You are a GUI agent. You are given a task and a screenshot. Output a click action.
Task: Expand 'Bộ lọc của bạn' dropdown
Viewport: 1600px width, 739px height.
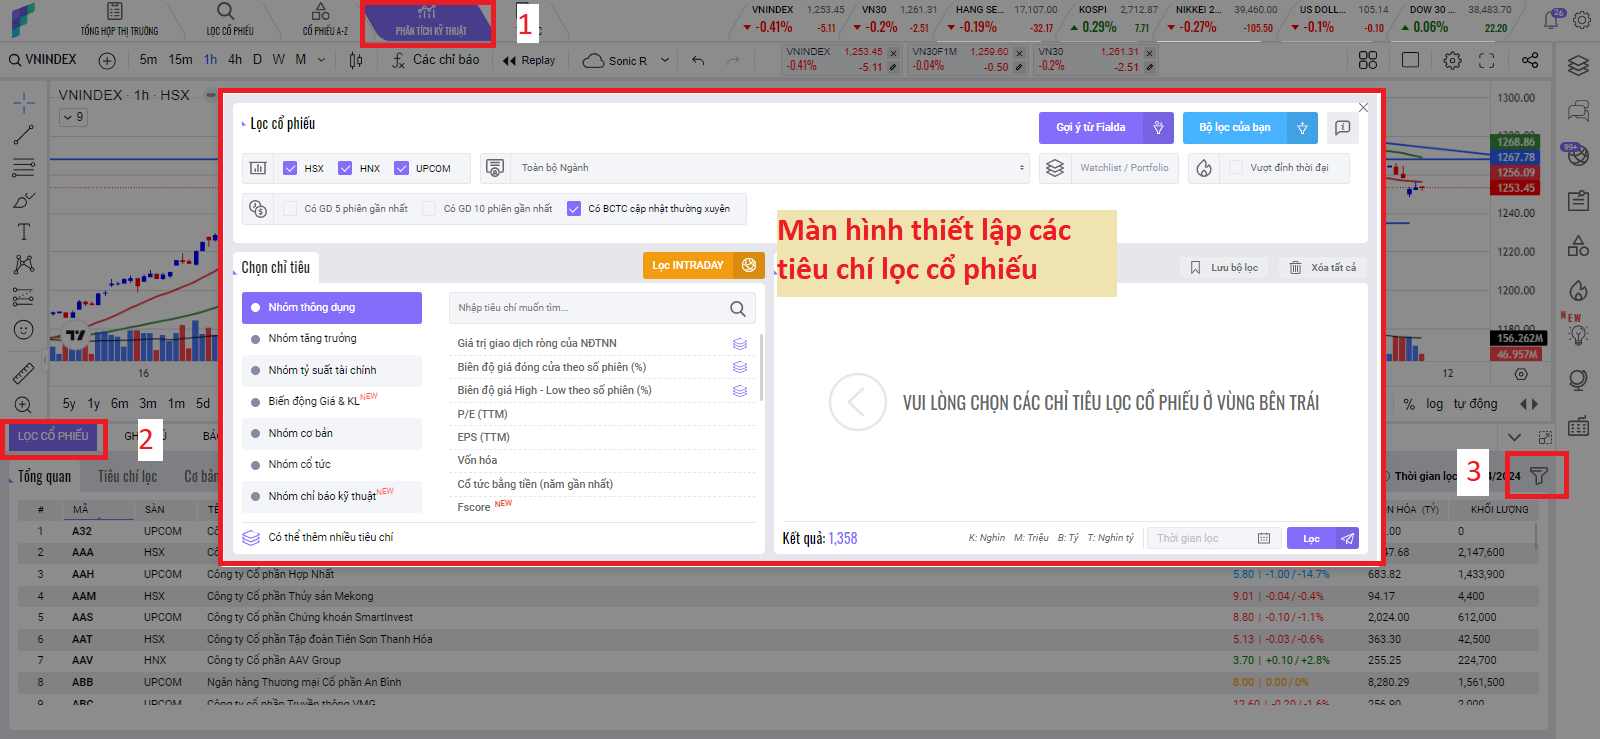tap(1302, 128)
